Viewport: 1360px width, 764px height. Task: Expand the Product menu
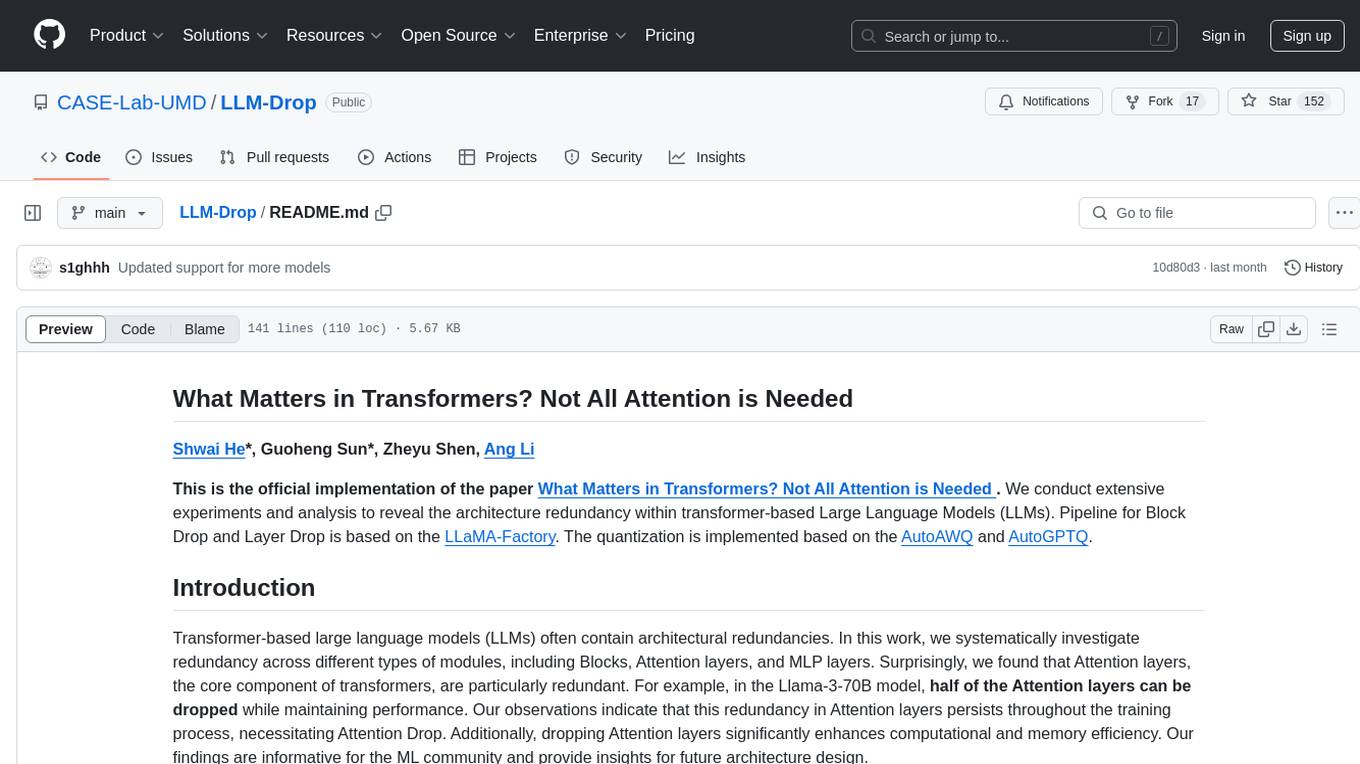127,35
